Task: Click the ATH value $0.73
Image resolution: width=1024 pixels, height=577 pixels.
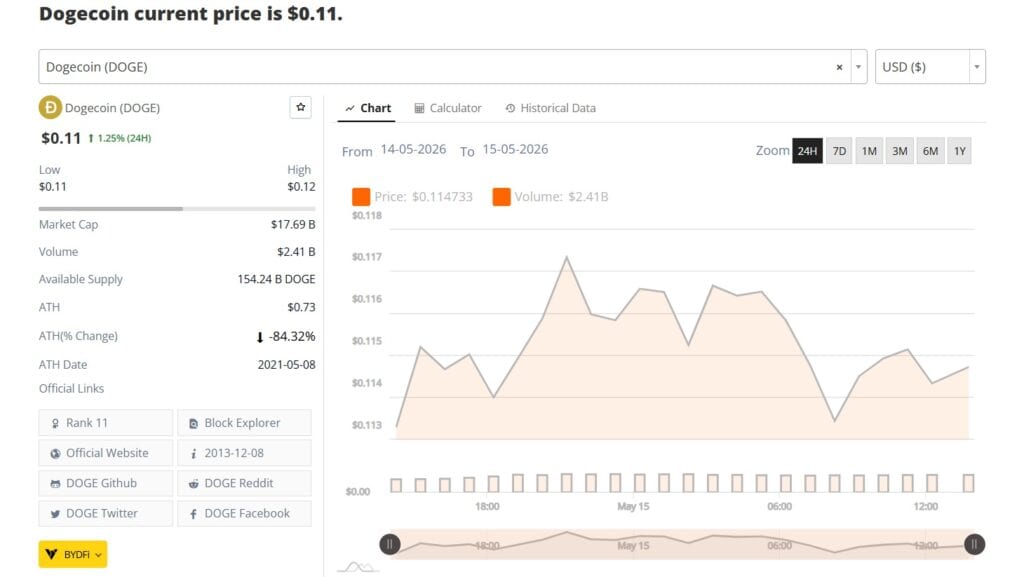Action: [x=301, y=307]
